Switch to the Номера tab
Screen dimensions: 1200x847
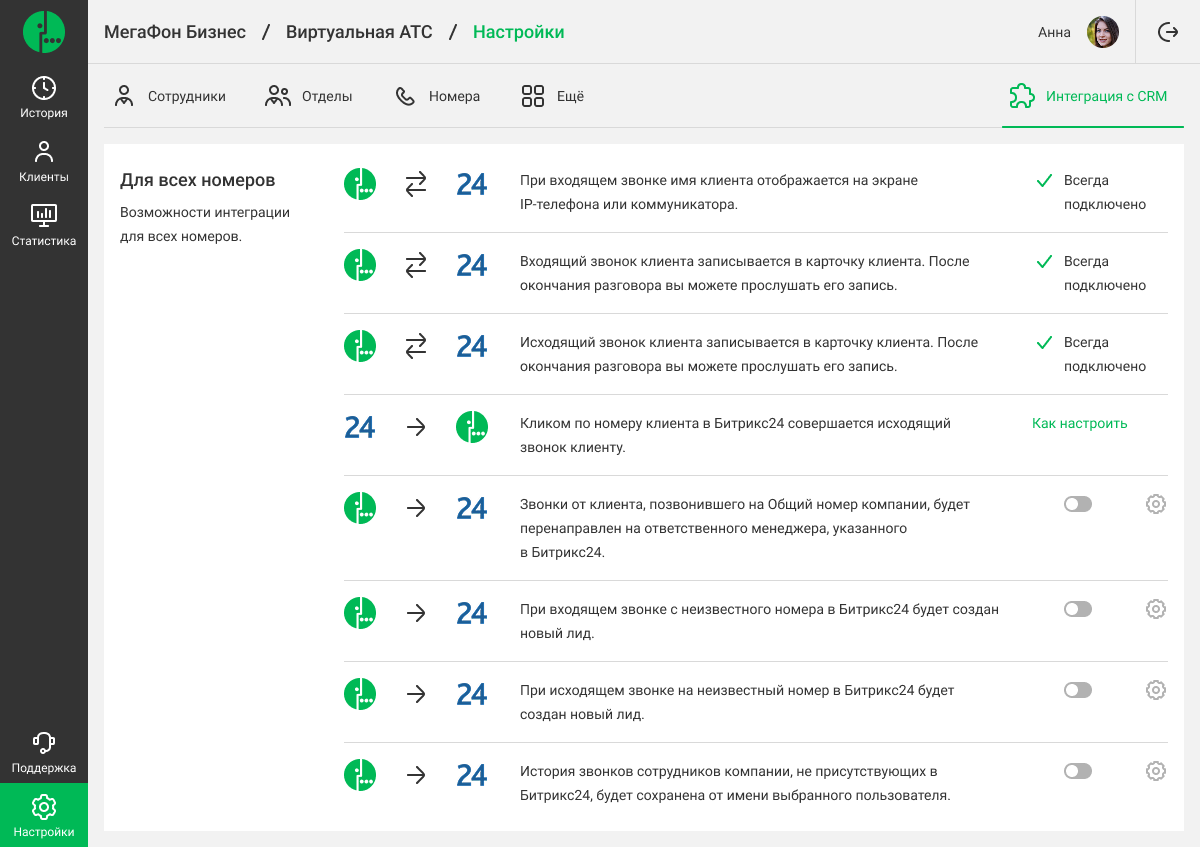438,96
